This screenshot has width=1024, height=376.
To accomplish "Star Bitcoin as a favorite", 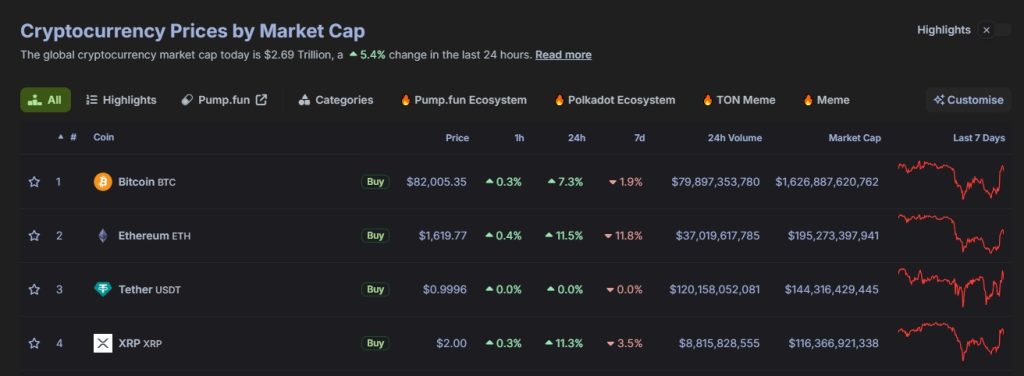I will 34,182.
